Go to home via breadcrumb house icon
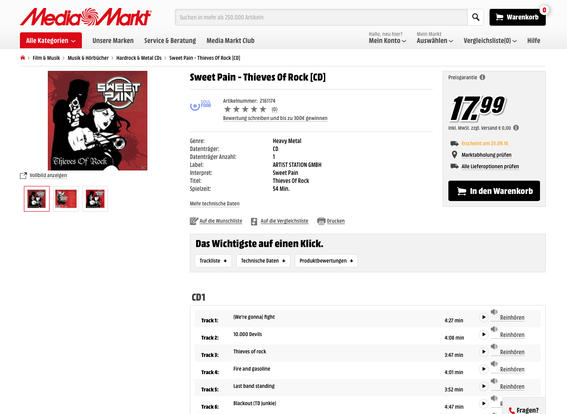Screen dimensions: 567x414 tap(23, 58)
